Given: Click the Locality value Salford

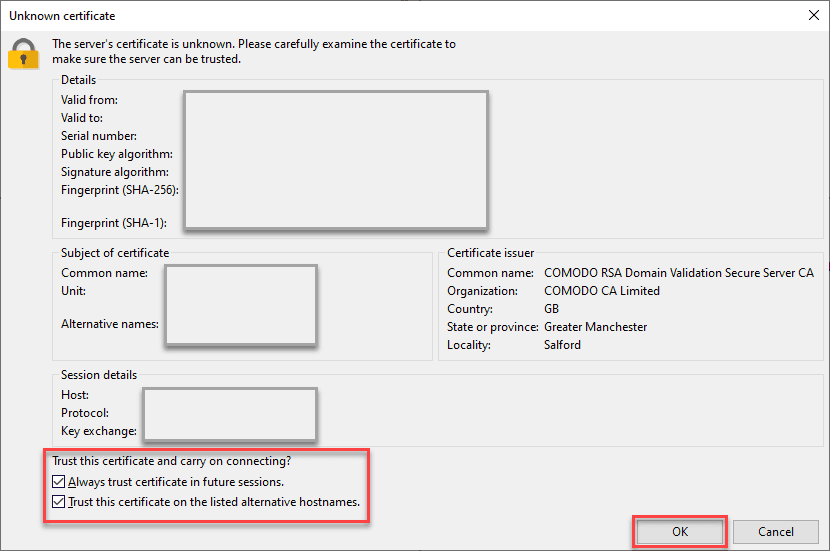Looking at the screenshot, I should [x=562, y=345].
